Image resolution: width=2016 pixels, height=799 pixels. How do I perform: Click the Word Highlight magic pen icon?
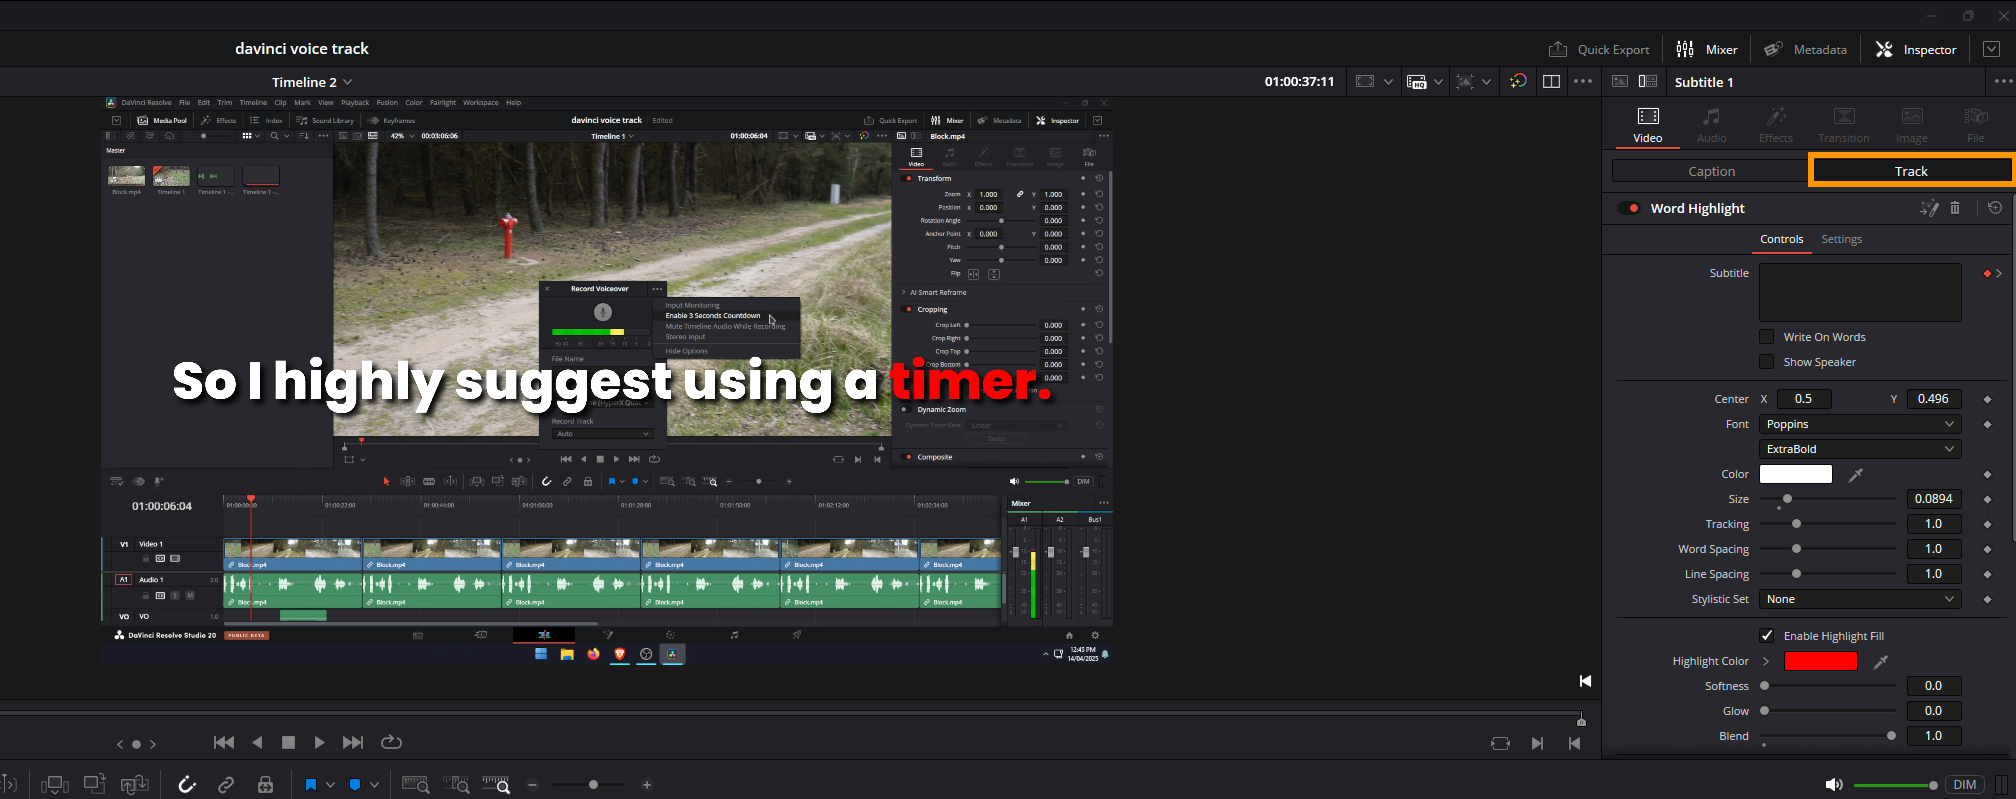coord(1929,208)
